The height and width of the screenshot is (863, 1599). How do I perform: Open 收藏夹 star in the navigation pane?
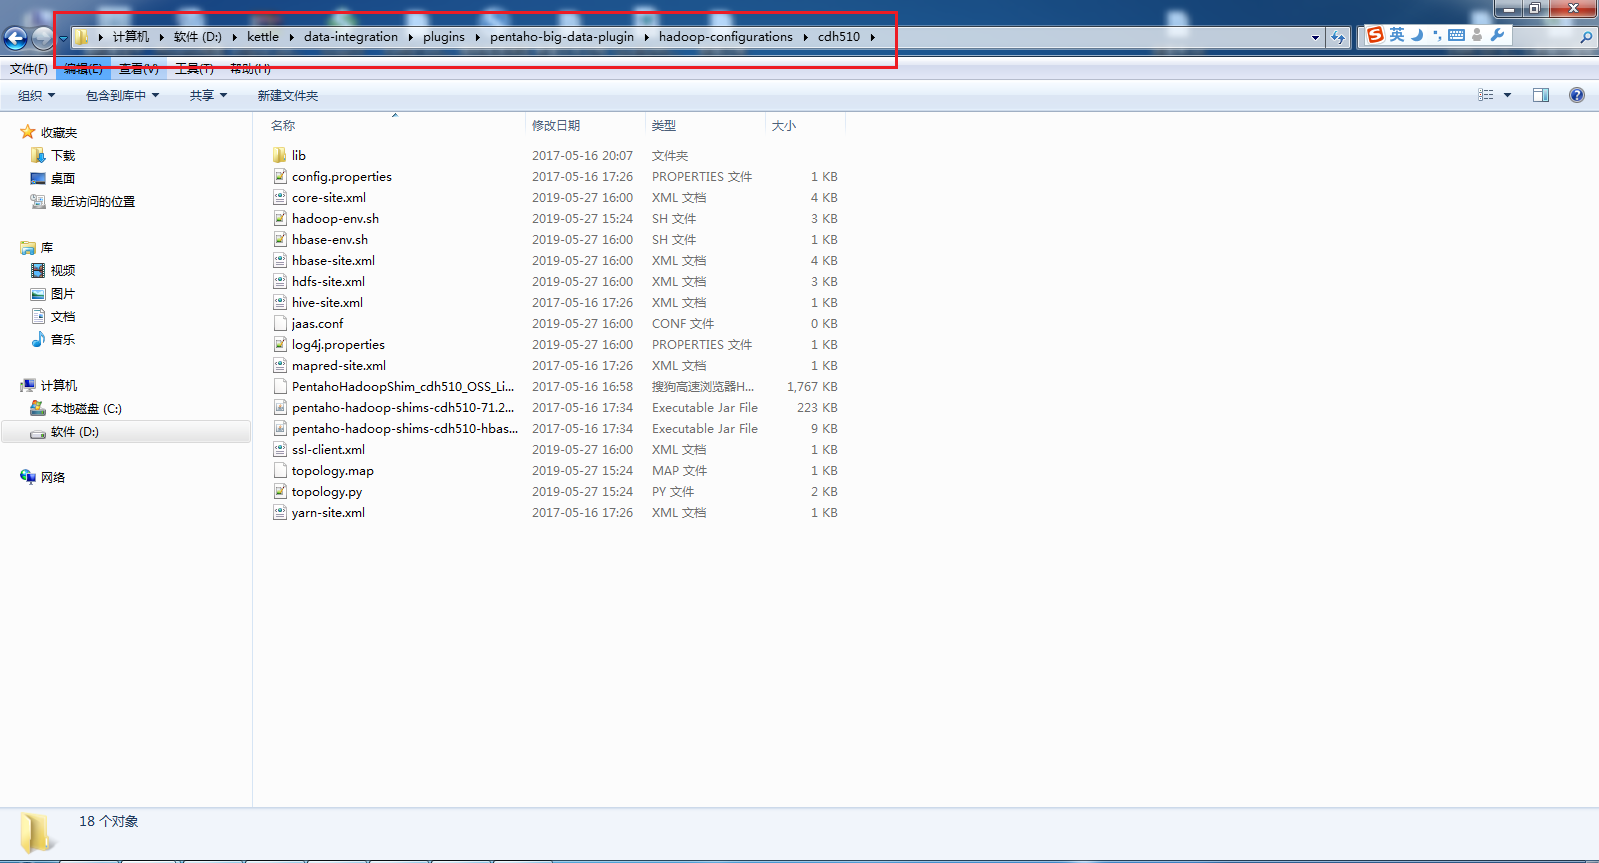pos(28,132)
